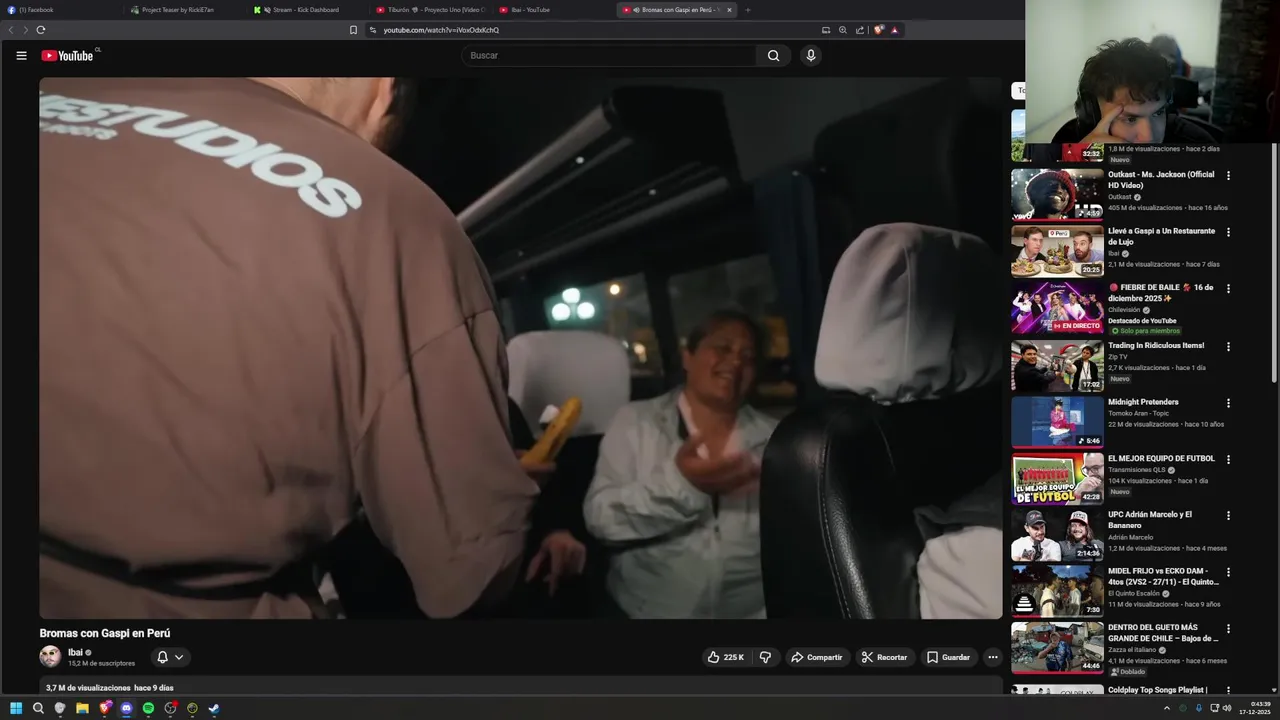Open Spotify from the taskbar
Viewport: 1280px width, 720px height.
tap(148, 708)
